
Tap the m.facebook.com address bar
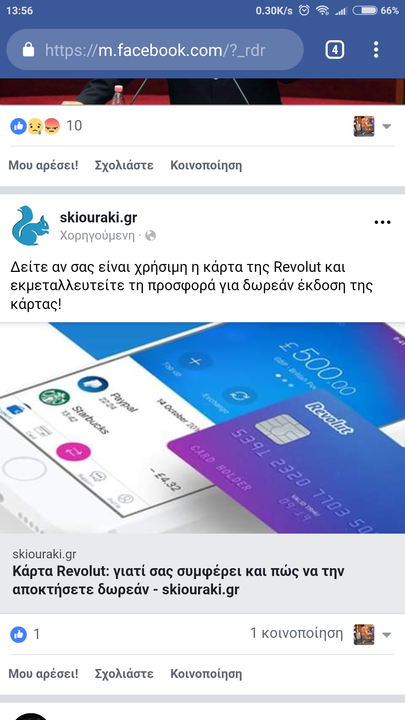(x=155, y=50)
